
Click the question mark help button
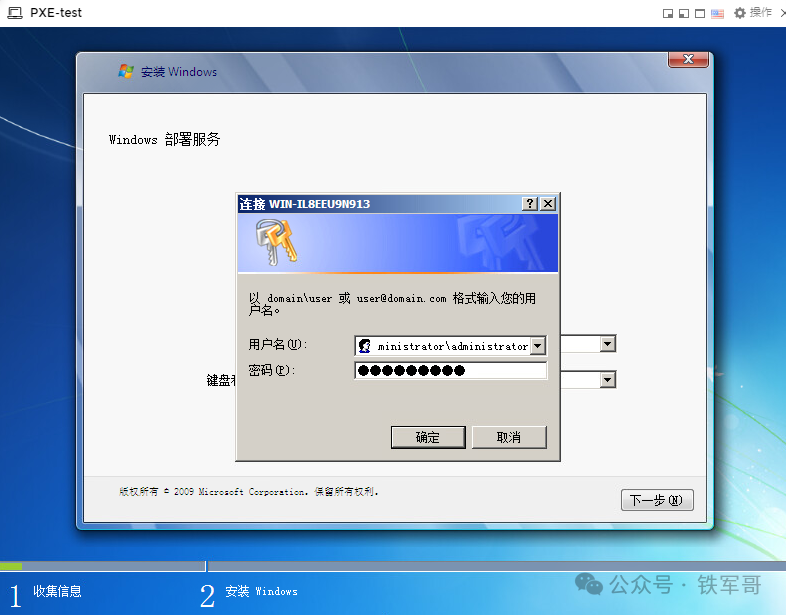(x=530, y=203)
